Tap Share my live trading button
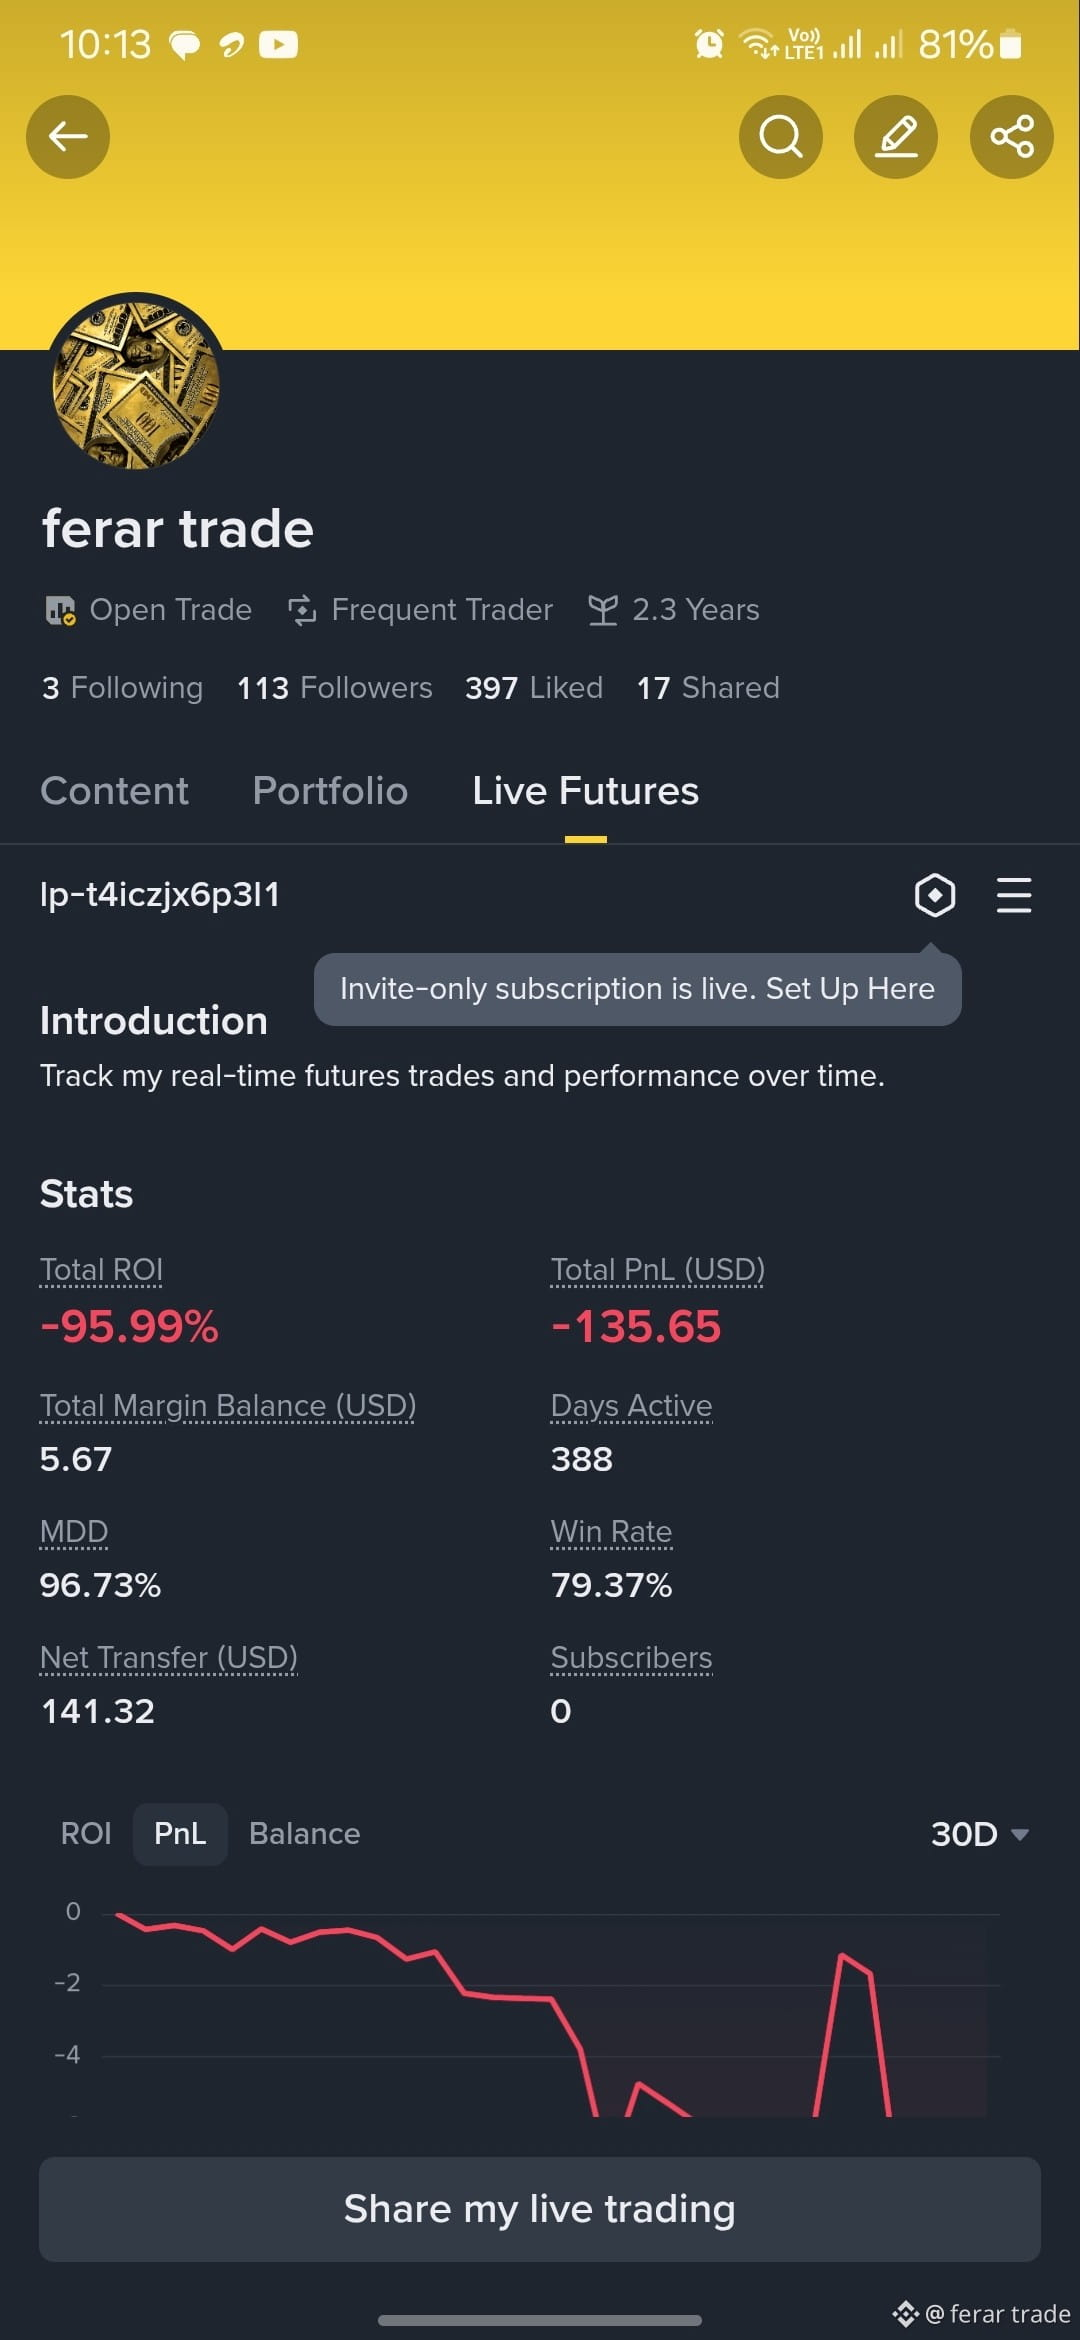Image resolution: width=1080 pixels, height=2340 pixels. tap(540, 2209)
